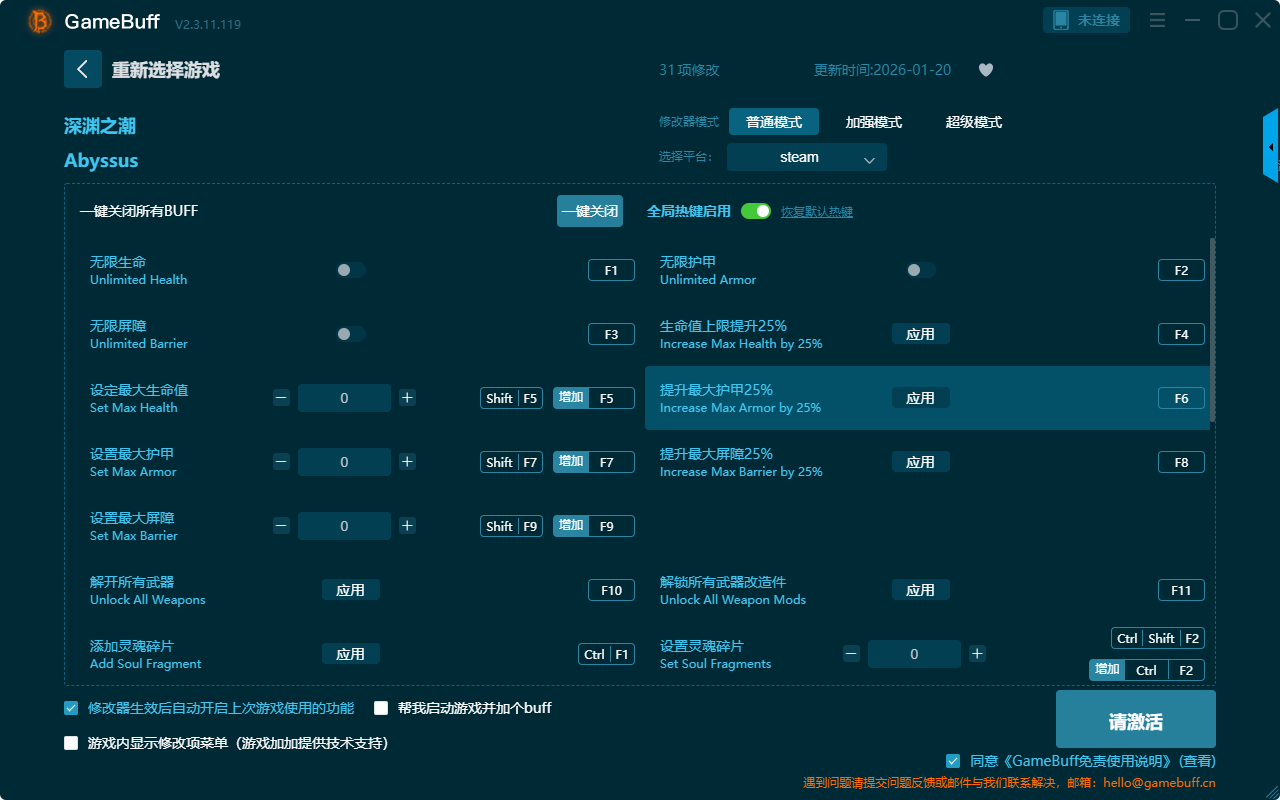Screen dimensions: 1280x800
Task: Click the GameBuff logo icon
Action: (x=39, y=21)
